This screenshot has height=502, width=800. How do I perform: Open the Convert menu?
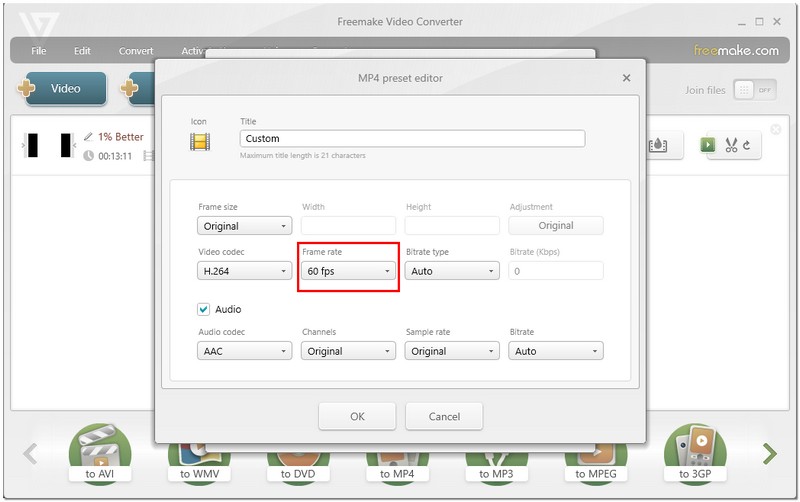[136, 51]
